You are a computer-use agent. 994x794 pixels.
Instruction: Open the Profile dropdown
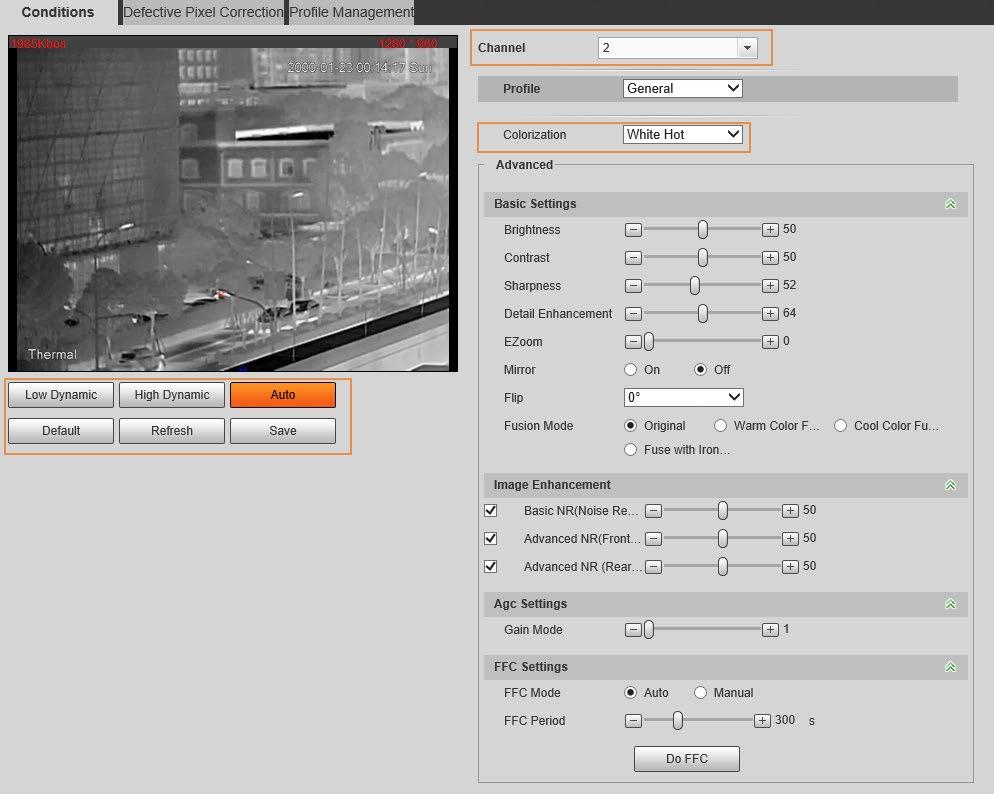click(x=683, y=88)
